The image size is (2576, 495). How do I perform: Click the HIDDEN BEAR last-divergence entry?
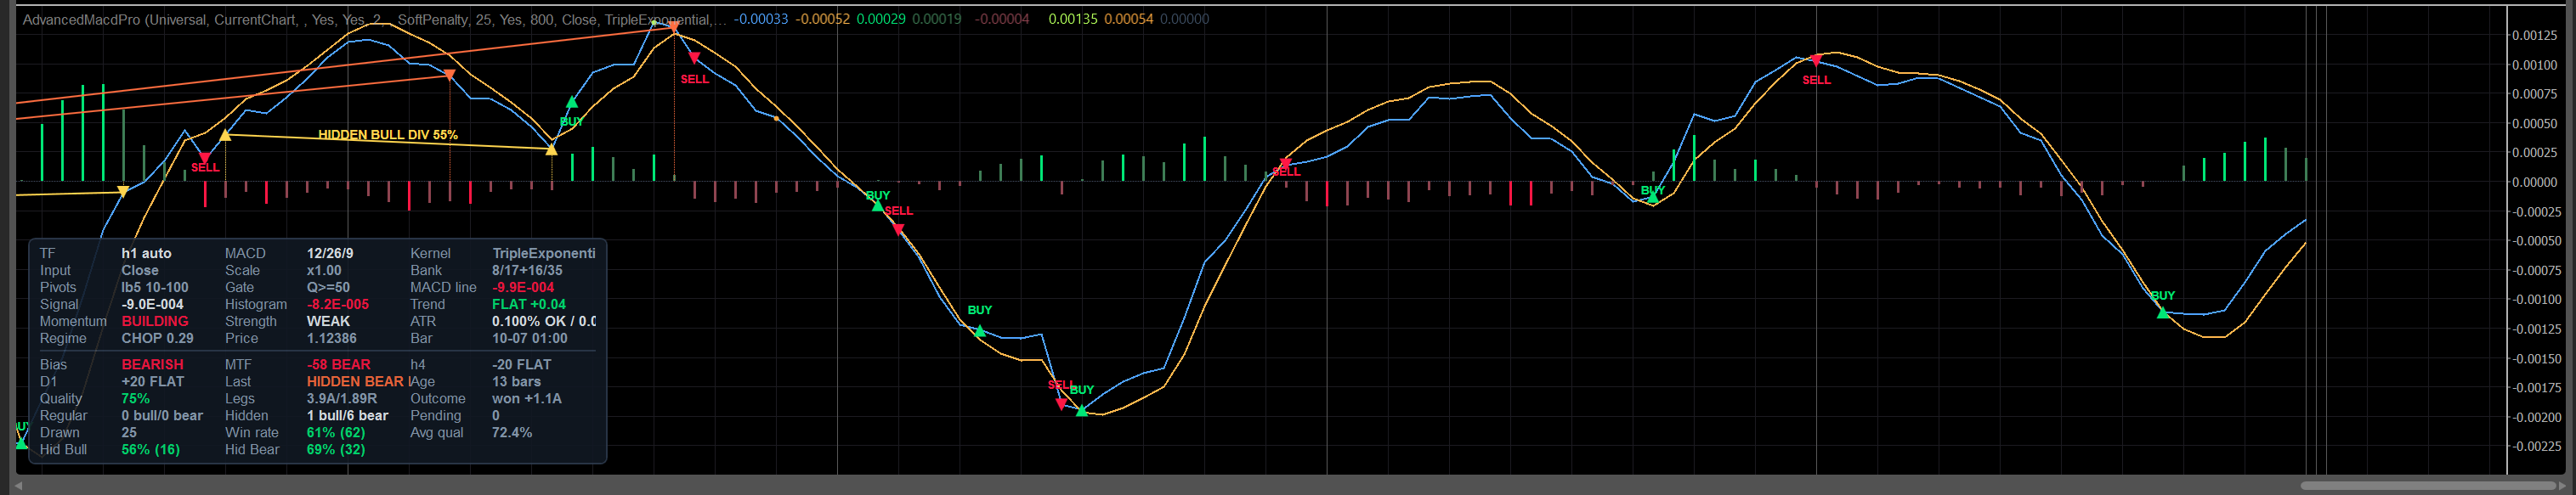[355, 381]
